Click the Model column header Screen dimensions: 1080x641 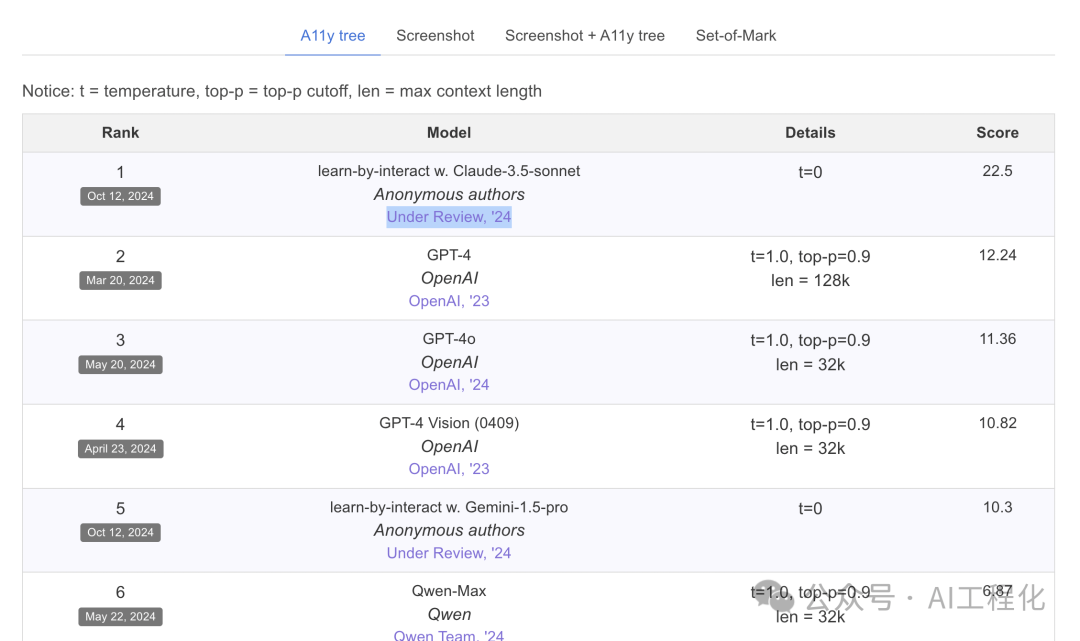coord(449,133)
